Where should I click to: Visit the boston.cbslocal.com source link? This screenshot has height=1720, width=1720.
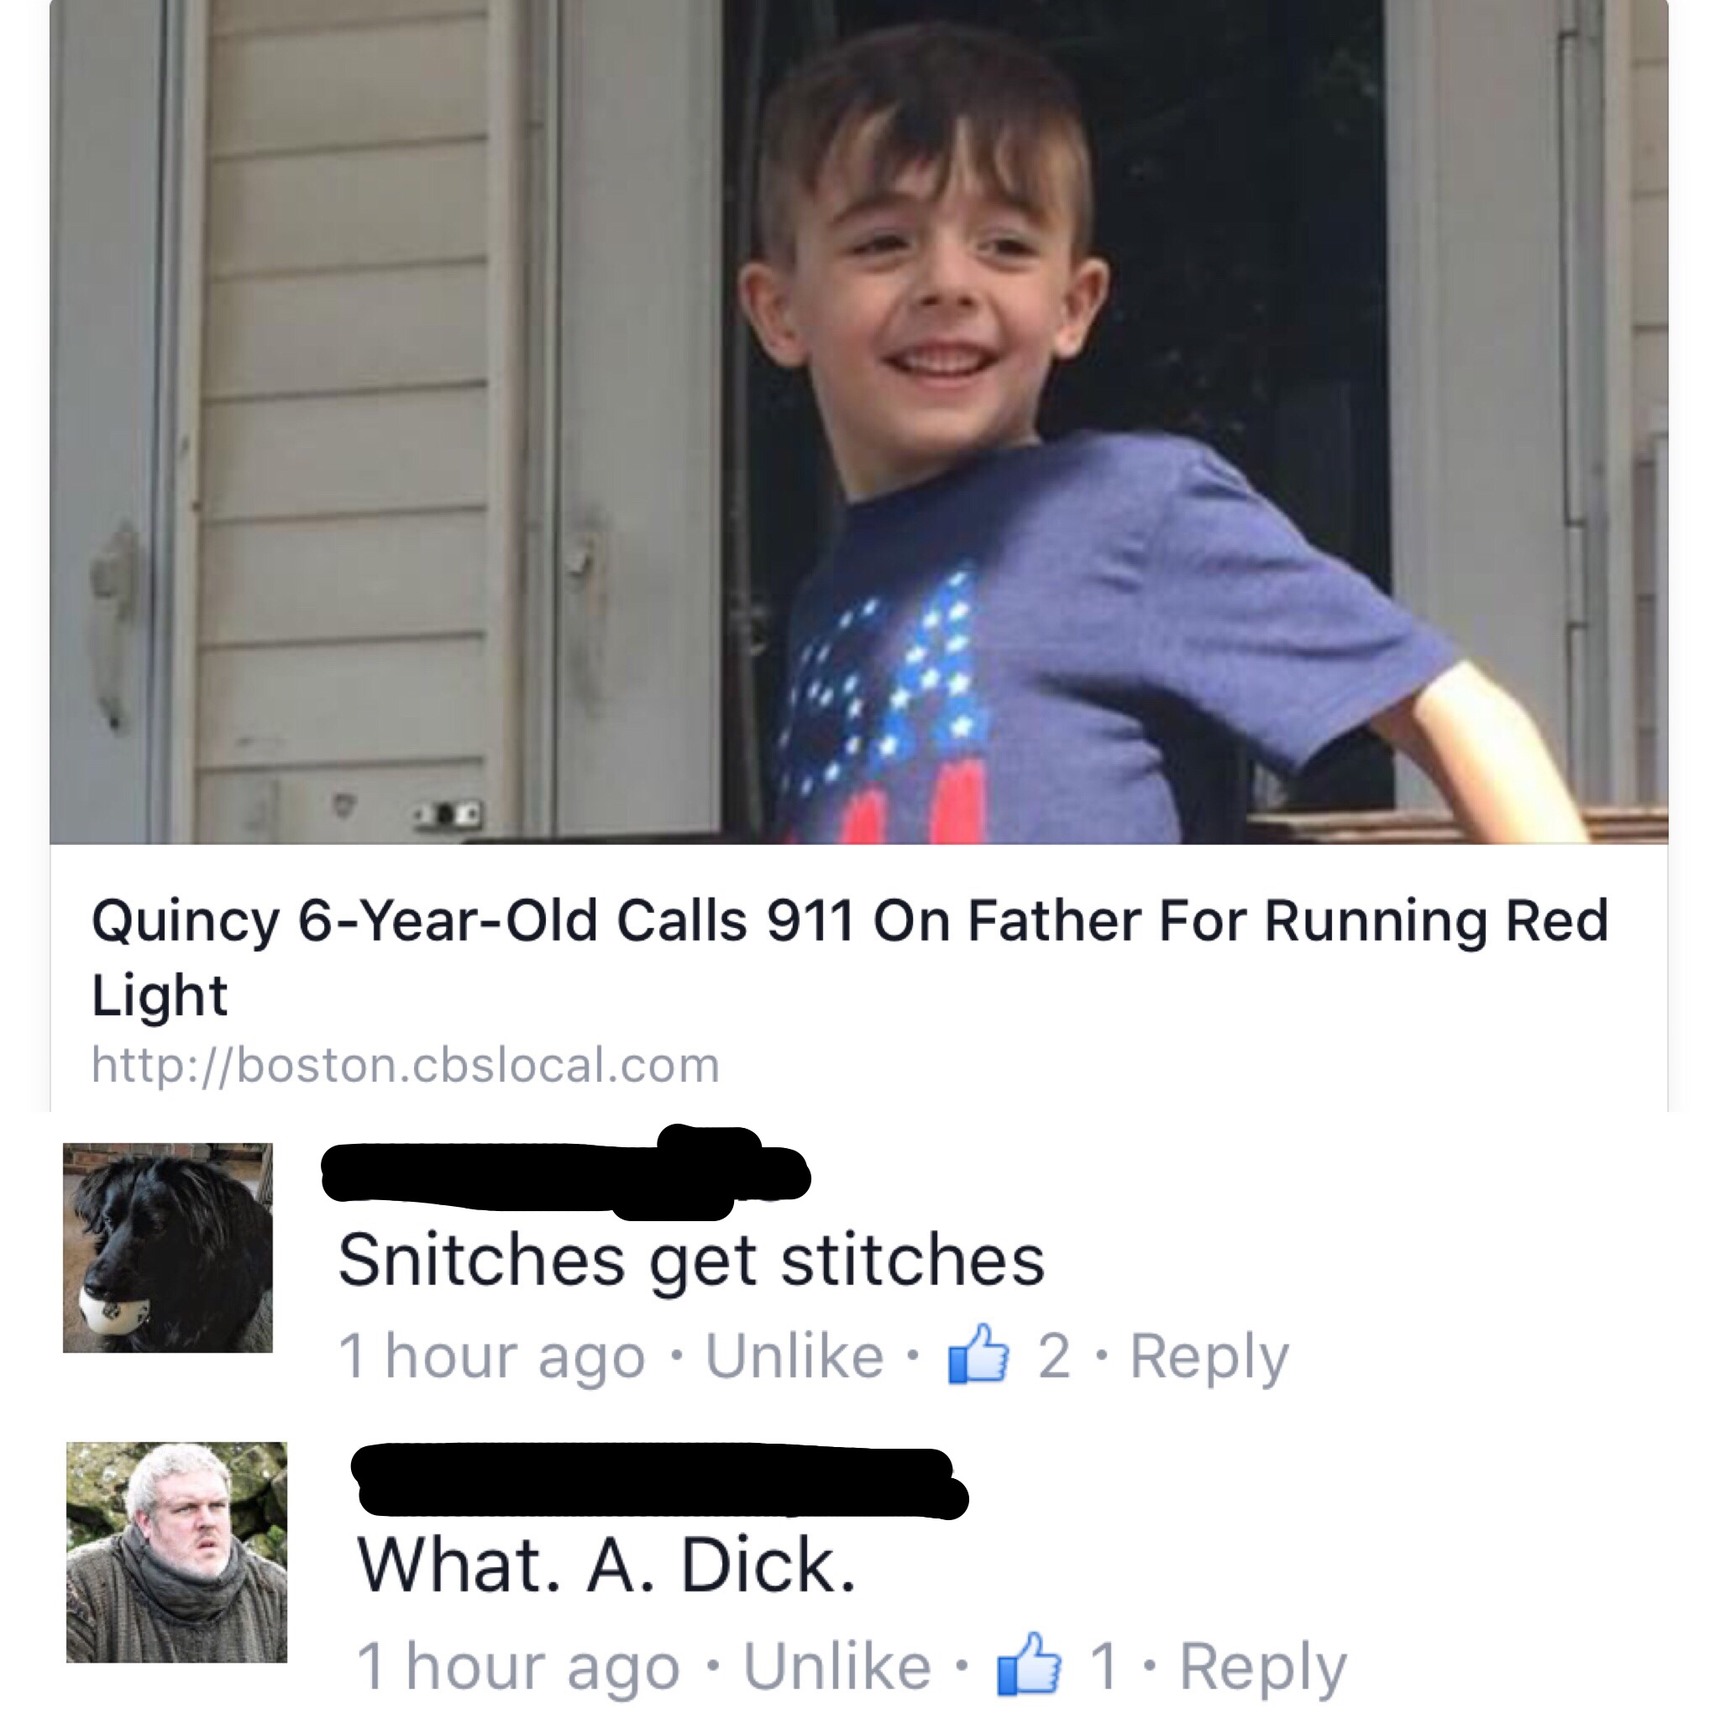click(x=405, y=1064)
